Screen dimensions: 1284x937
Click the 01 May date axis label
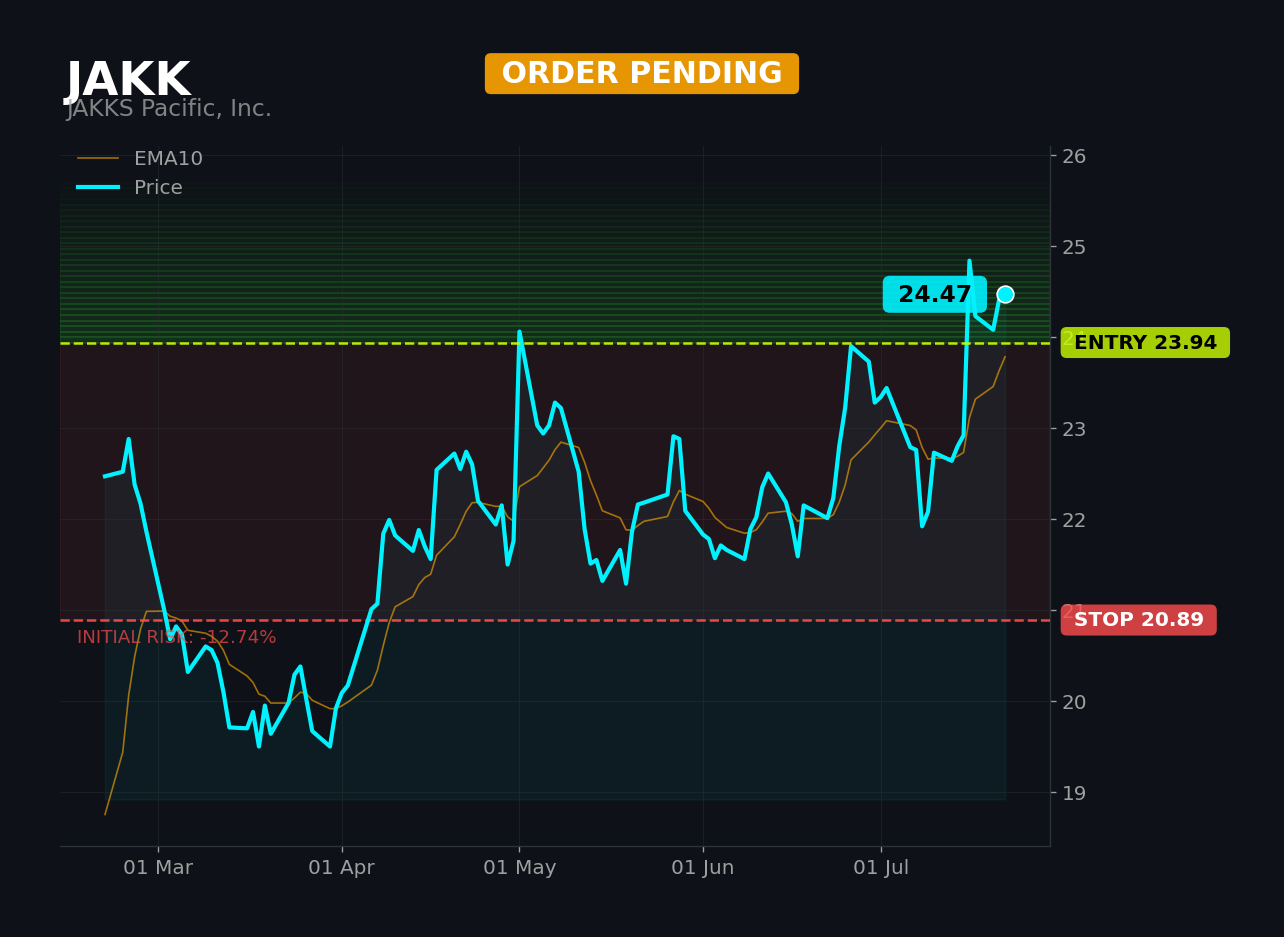point(519,868)
